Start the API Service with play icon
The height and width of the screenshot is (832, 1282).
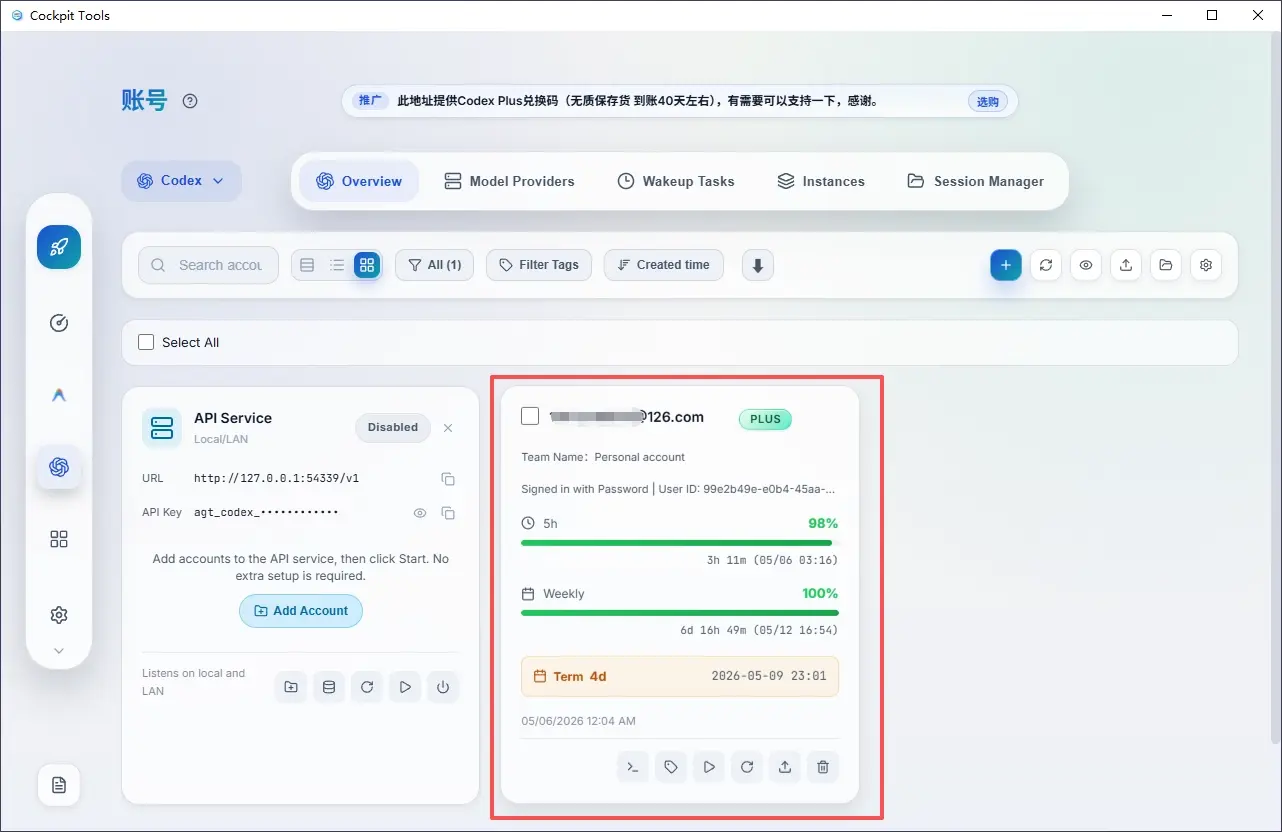pos(405,687)
